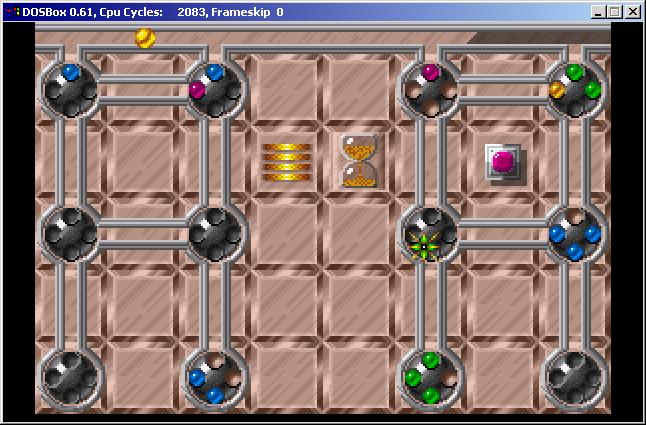Rotate the empty wheel in the bottom-right corner
The image size is (646, 425).
[x=575, y=378]
